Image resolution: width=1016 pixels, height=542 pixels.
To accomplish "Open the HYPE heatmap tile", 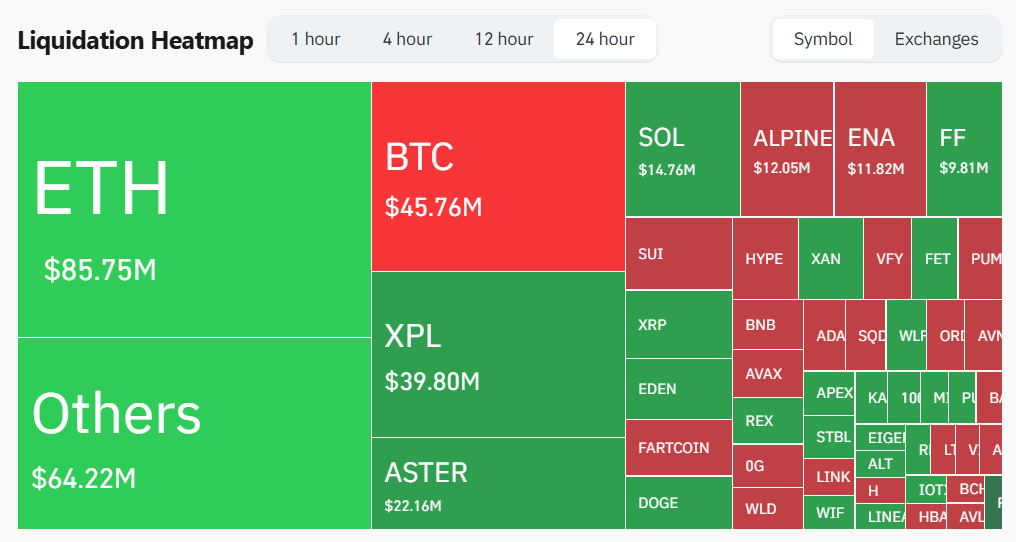I will (765, 258).
